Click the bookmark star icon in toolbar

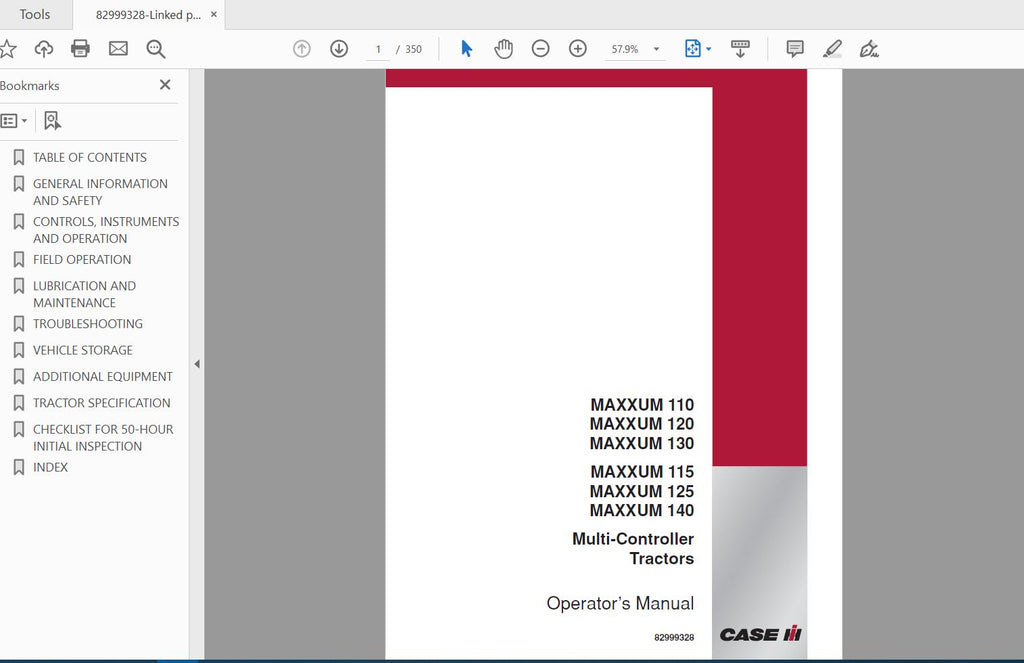[x=7, y=48]
